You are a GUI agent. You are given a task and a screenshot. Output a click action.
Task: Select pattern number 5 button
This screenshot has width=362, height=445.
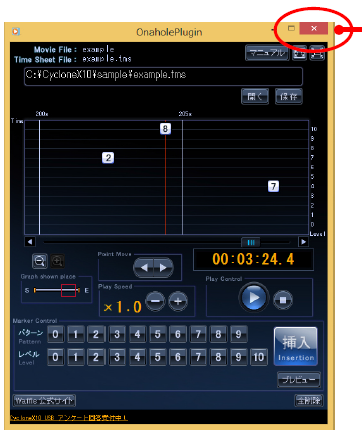point(158,334)
